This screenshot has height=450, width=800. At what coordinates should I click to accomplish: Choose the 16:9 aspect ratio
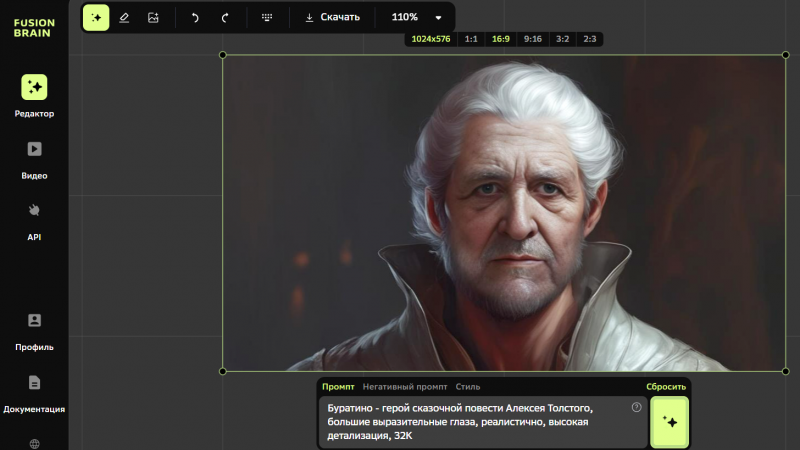click(501, 39)
